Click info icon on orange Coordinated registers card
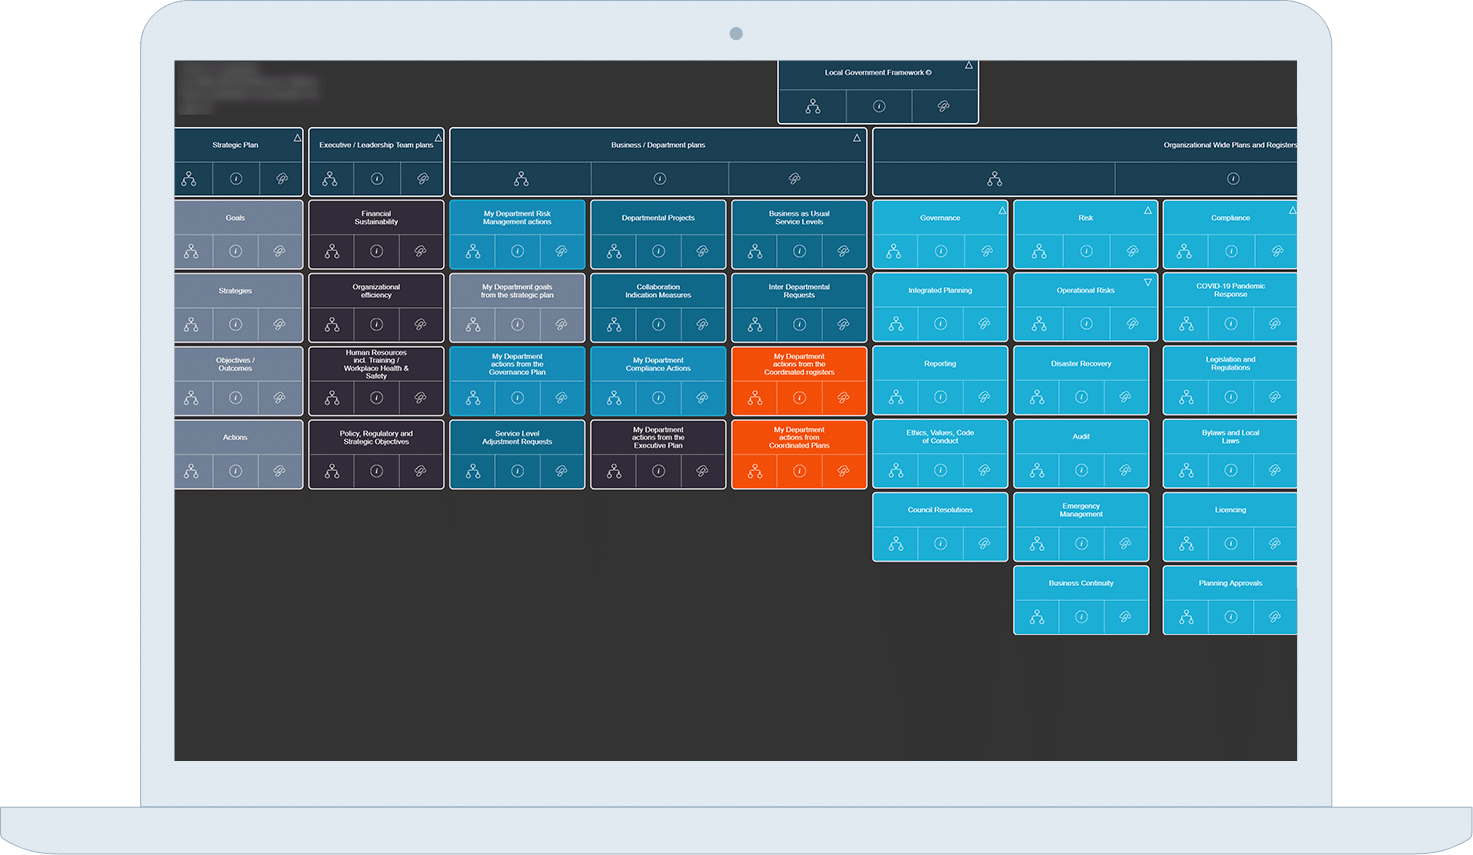The height and width of the screenshot is (855, 1473). (x=799, y=398)
